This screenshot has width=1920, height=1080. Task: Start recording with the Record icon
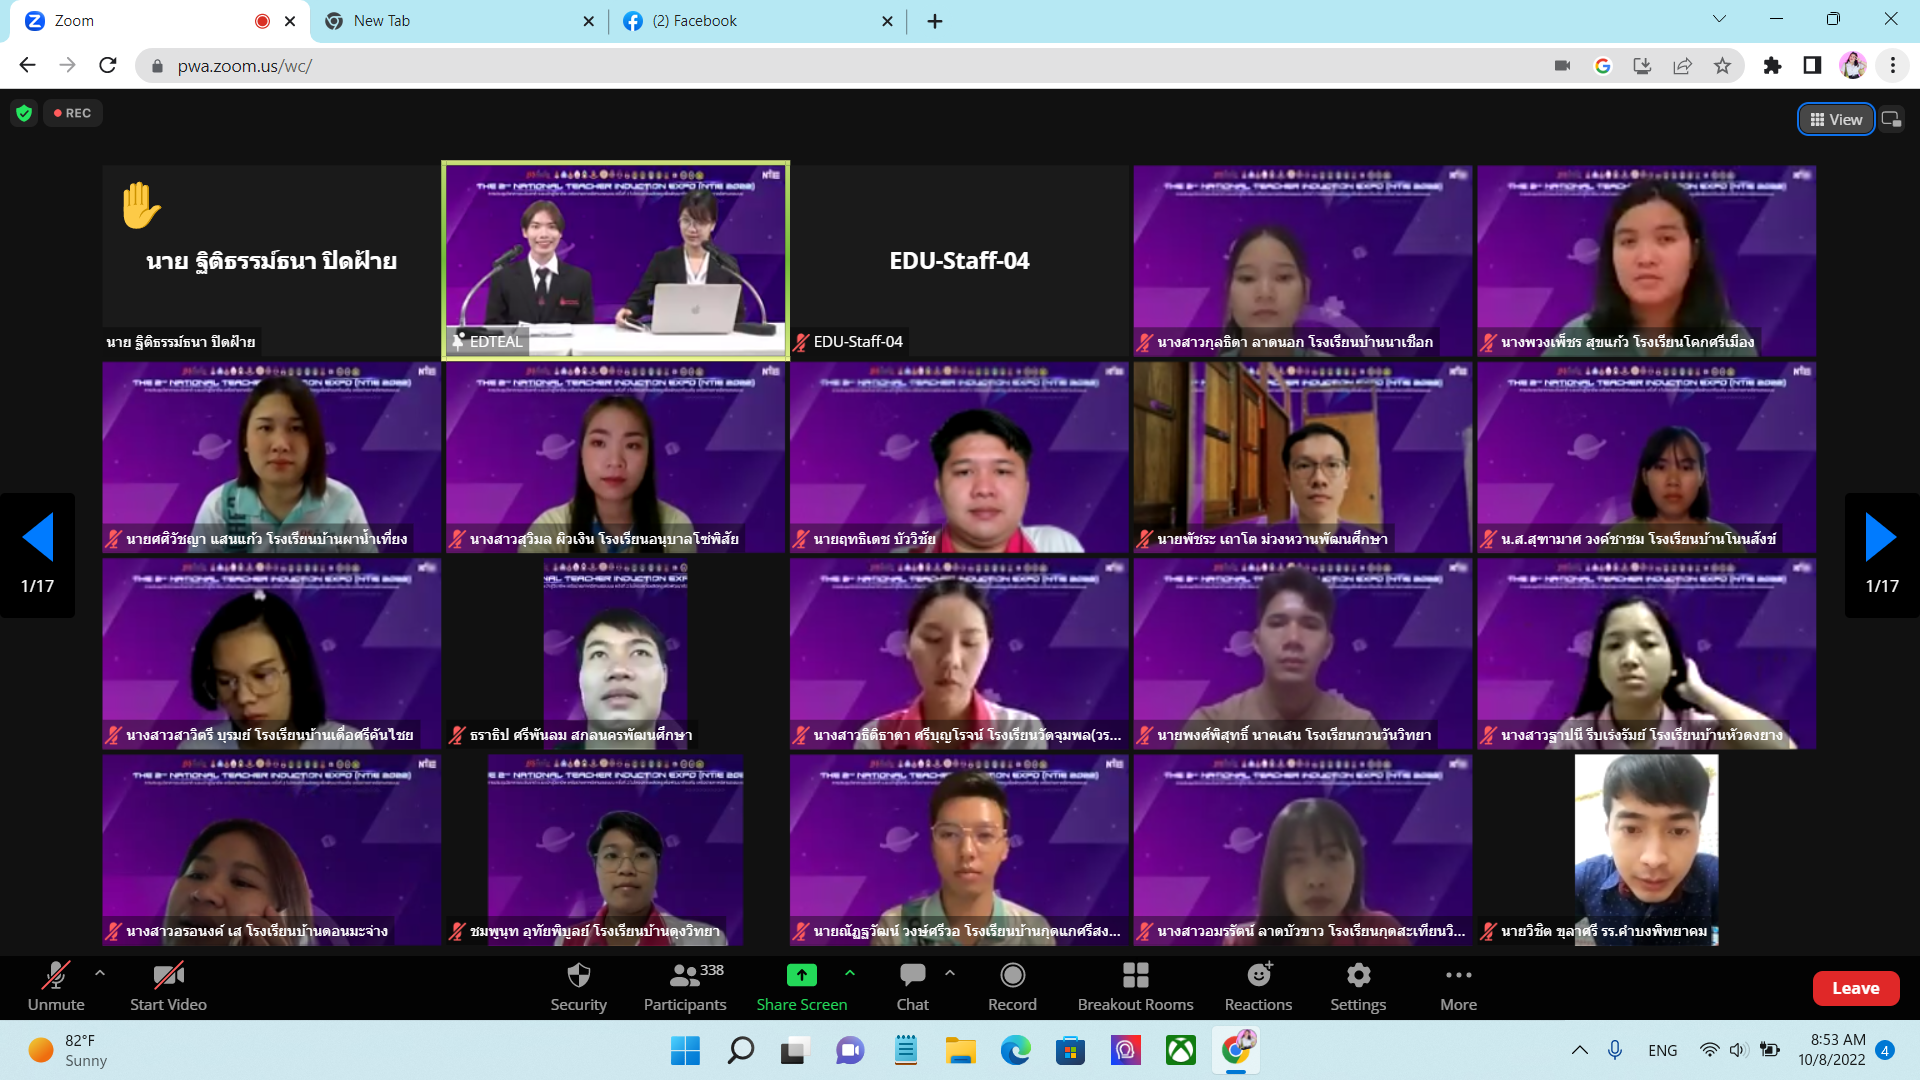[x=1012, y=975]
